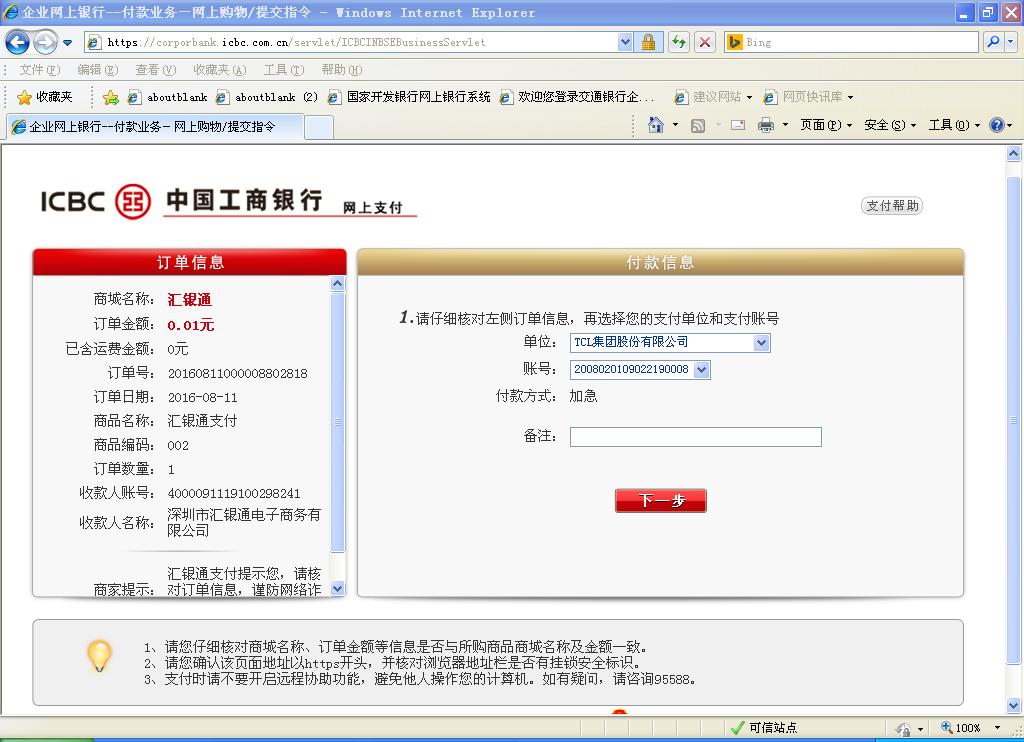This screenshot has height=742, width=1024.
Task: Open the 帮助(H) menu
Action: [342, 70]
